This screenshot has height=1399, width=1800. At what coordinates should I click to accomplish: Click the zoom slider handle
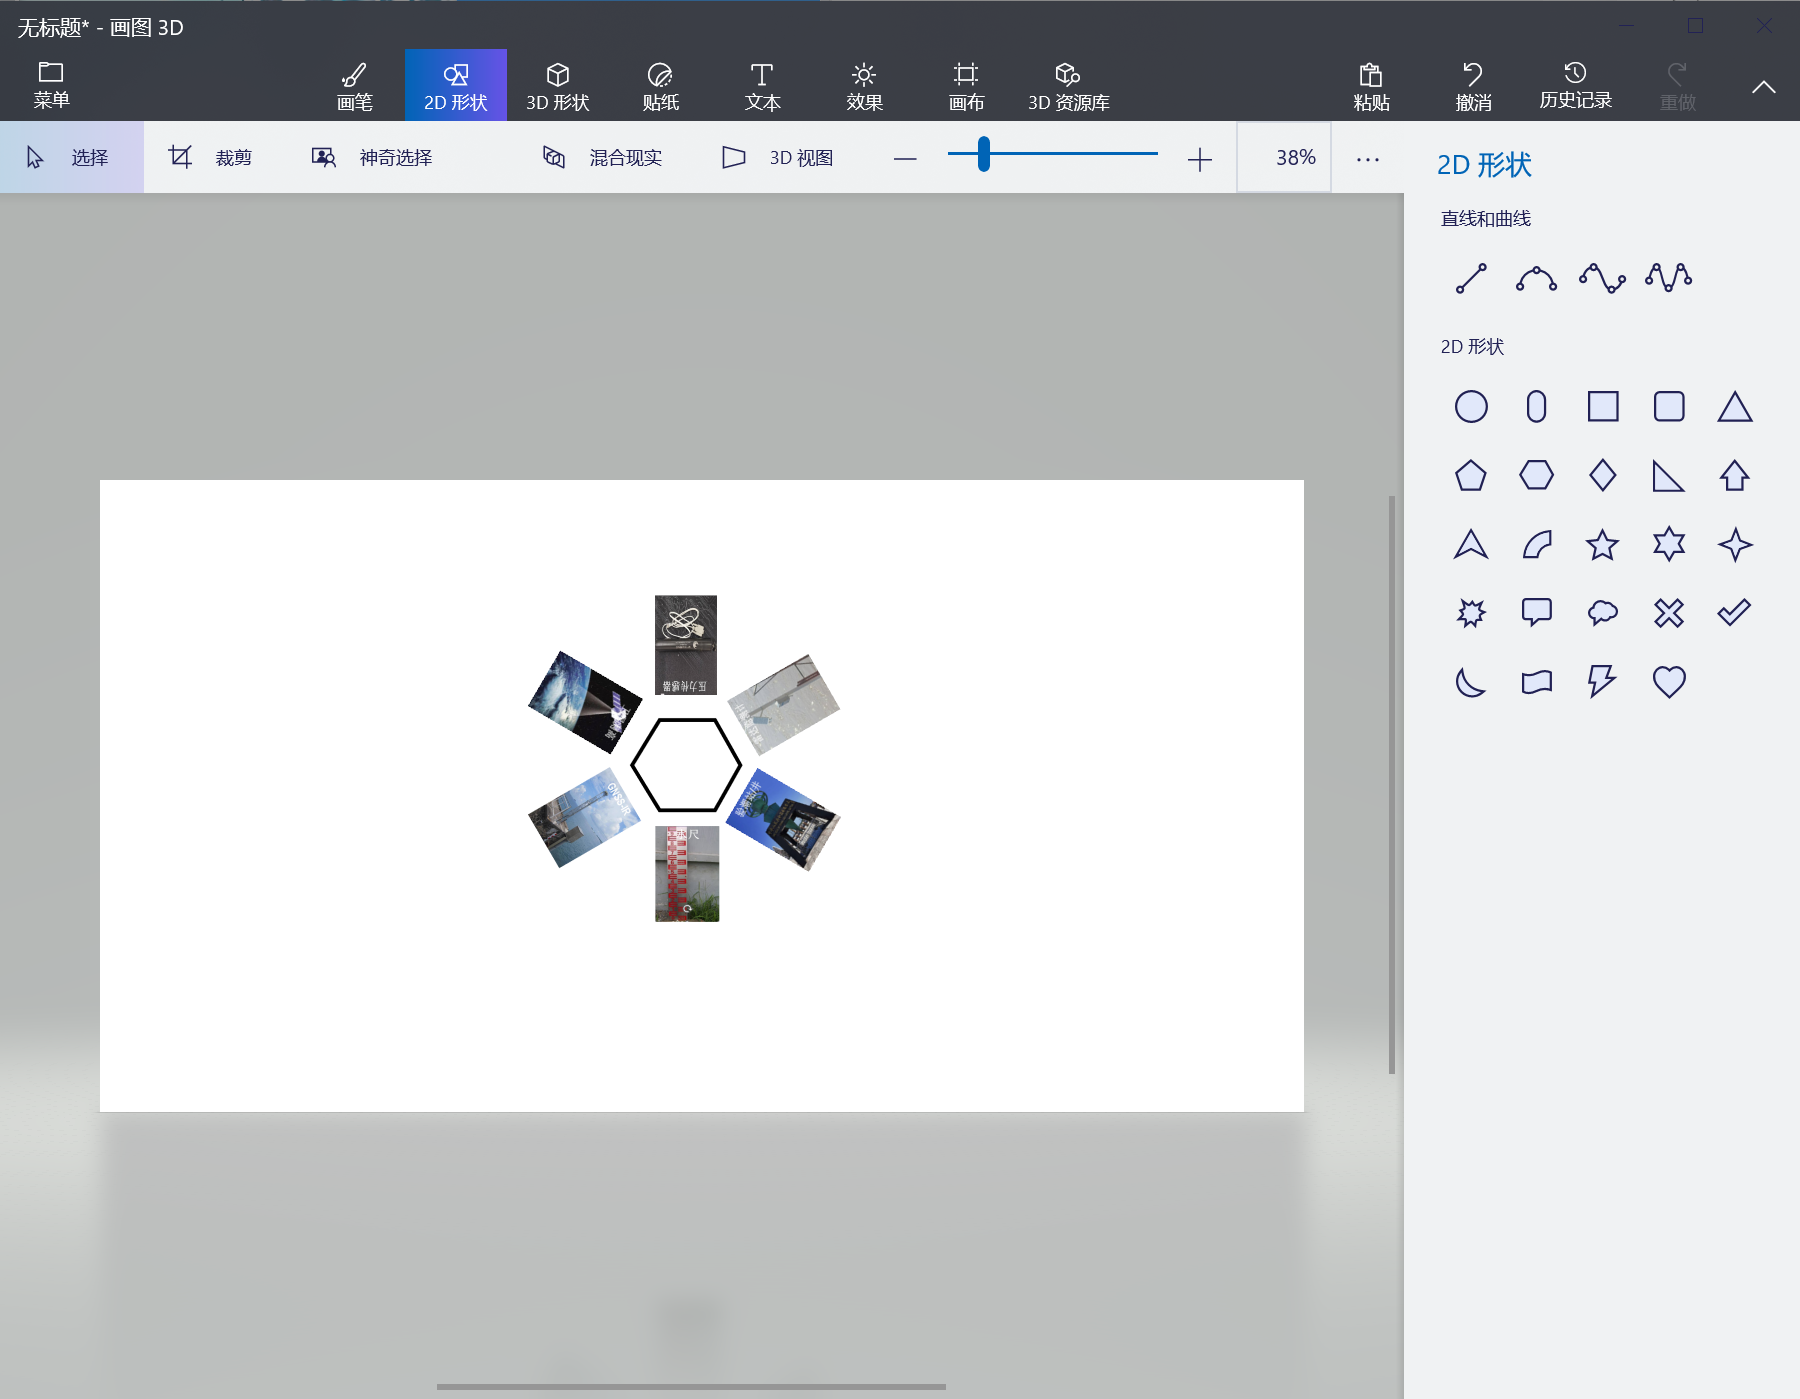[984, 154]
